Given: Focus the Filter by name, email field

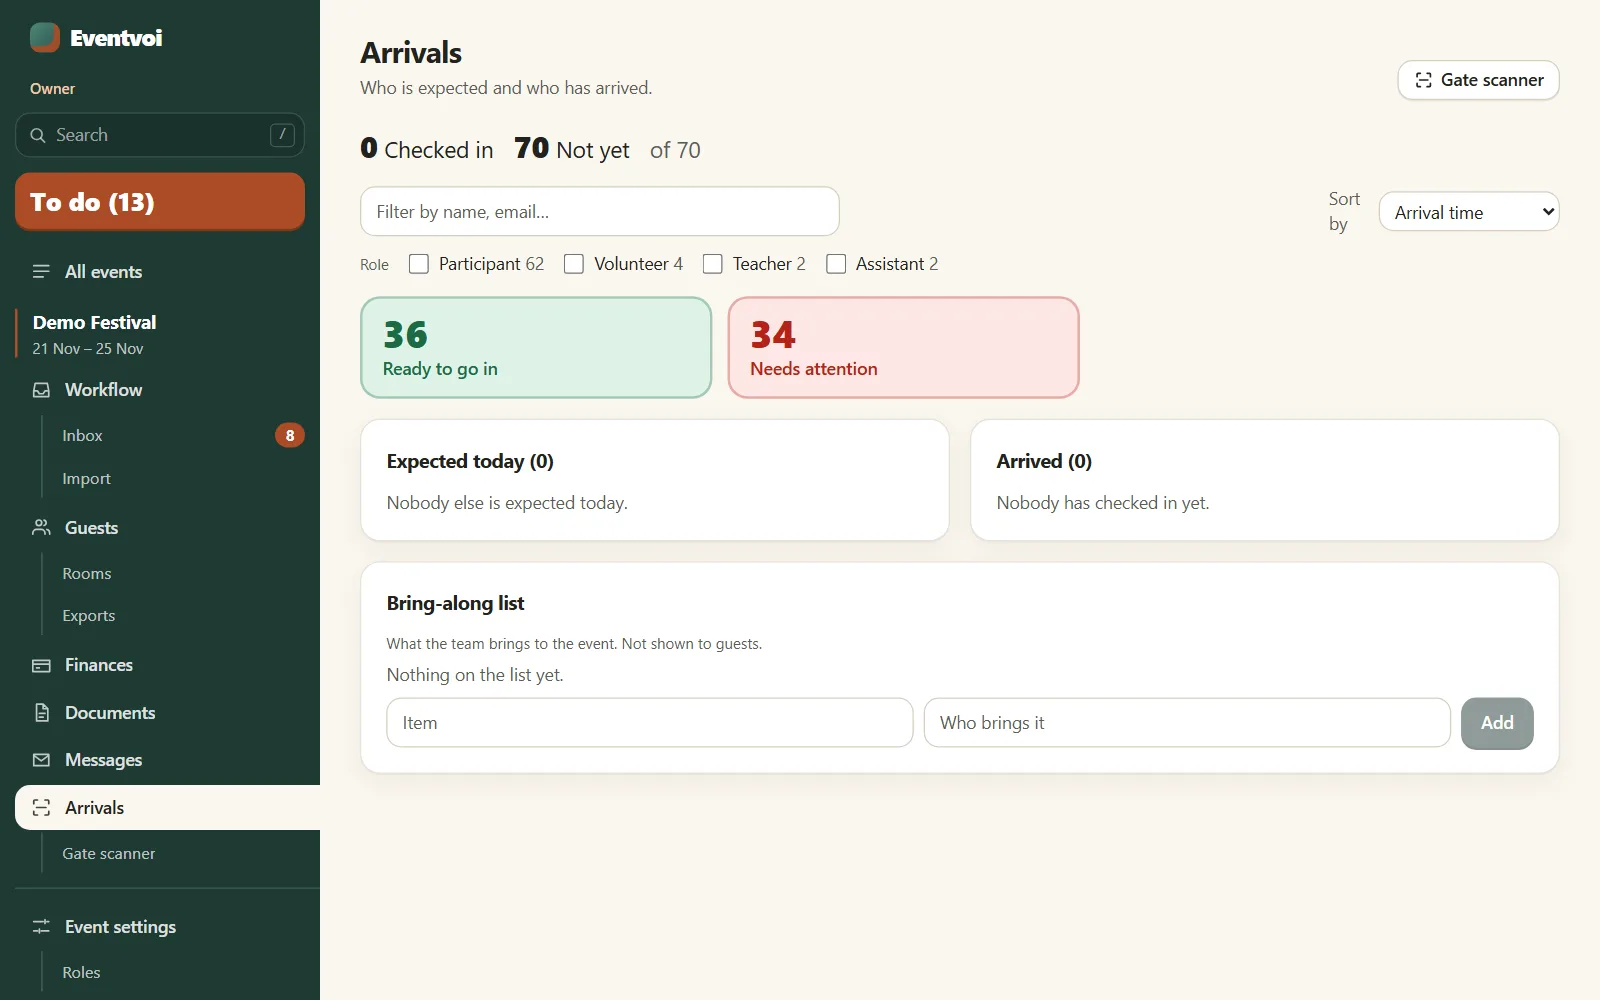Looking at the screenshot, I should click(600, 211).
